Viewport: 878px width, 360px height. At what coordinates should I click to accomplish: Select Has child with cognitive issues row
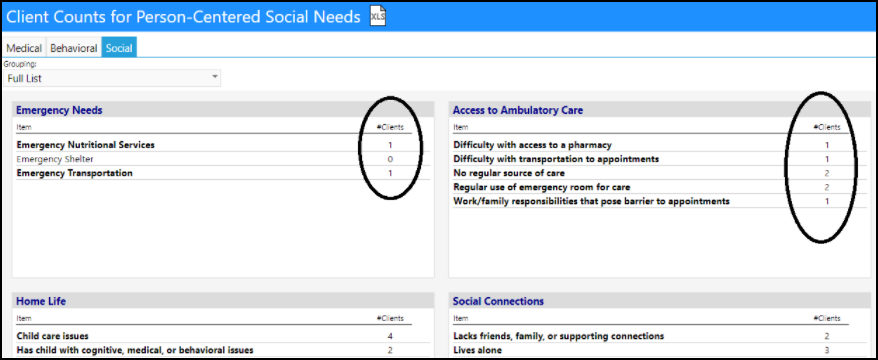pos(223,350)
